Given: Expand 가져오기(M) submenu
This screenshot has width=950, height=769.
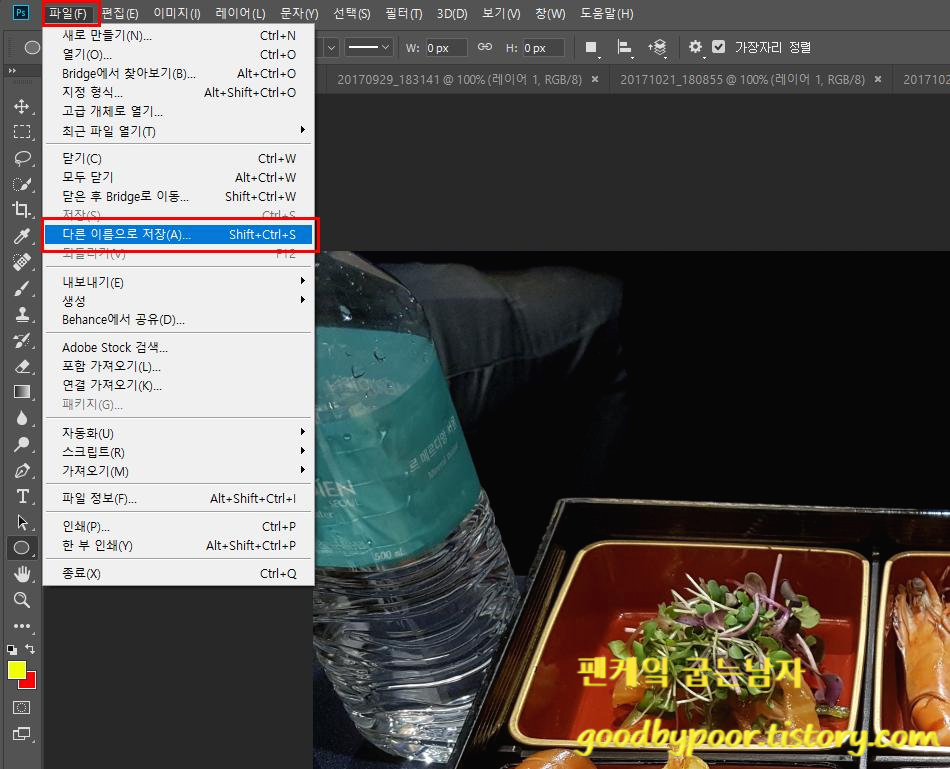Looking at the screenshot, I should (x=302, y=470).
